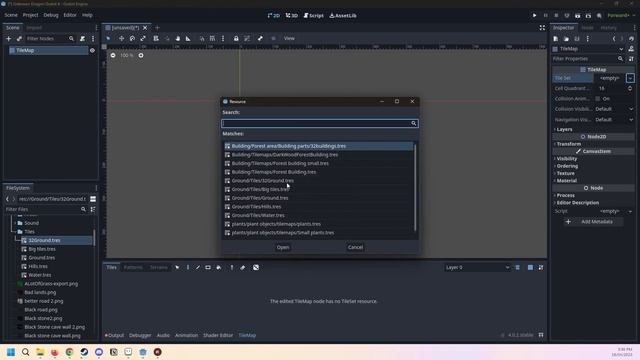Screen dimensions: 640x360
Task: Expand the Visibility section
Action: pos(566,159)
